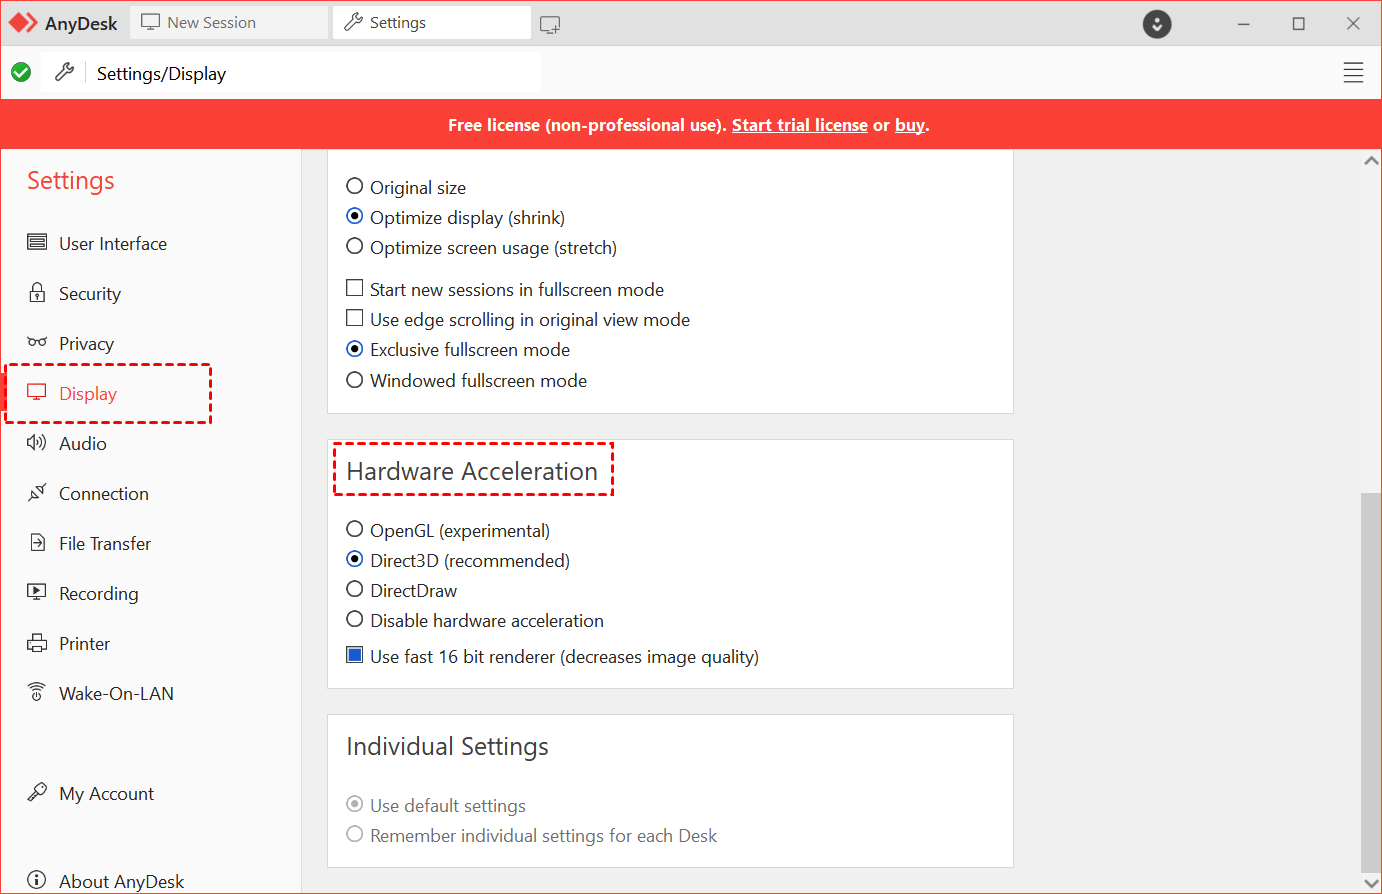Open the hamburger menu at top right
Image resolution: width=1382 pixels, height=894 pixels.
pyautogui.click(x=1353, y=73)
